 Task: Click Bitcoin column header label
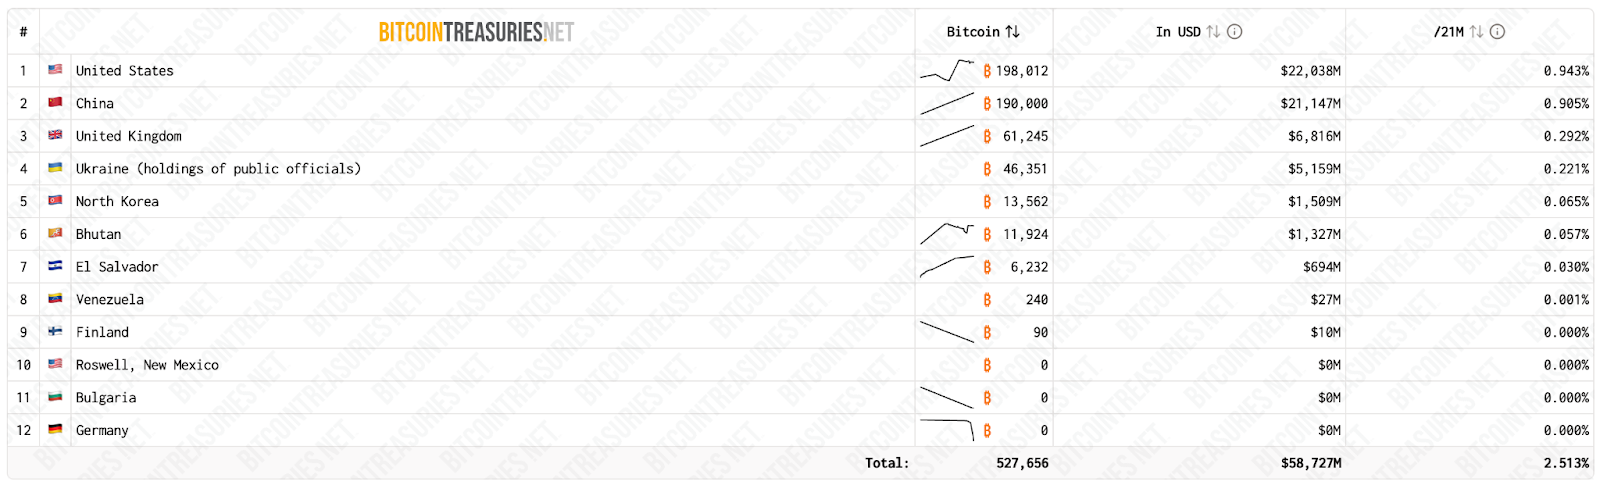click(973, 32)
